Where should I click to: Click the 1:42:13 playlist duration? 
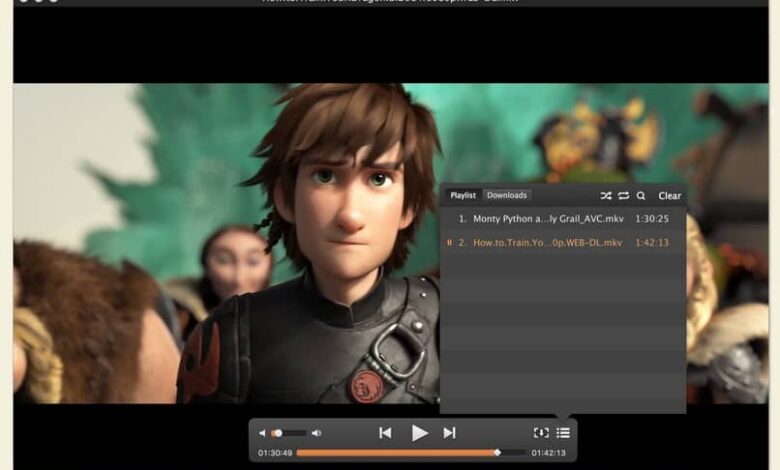tap(652, 243)
